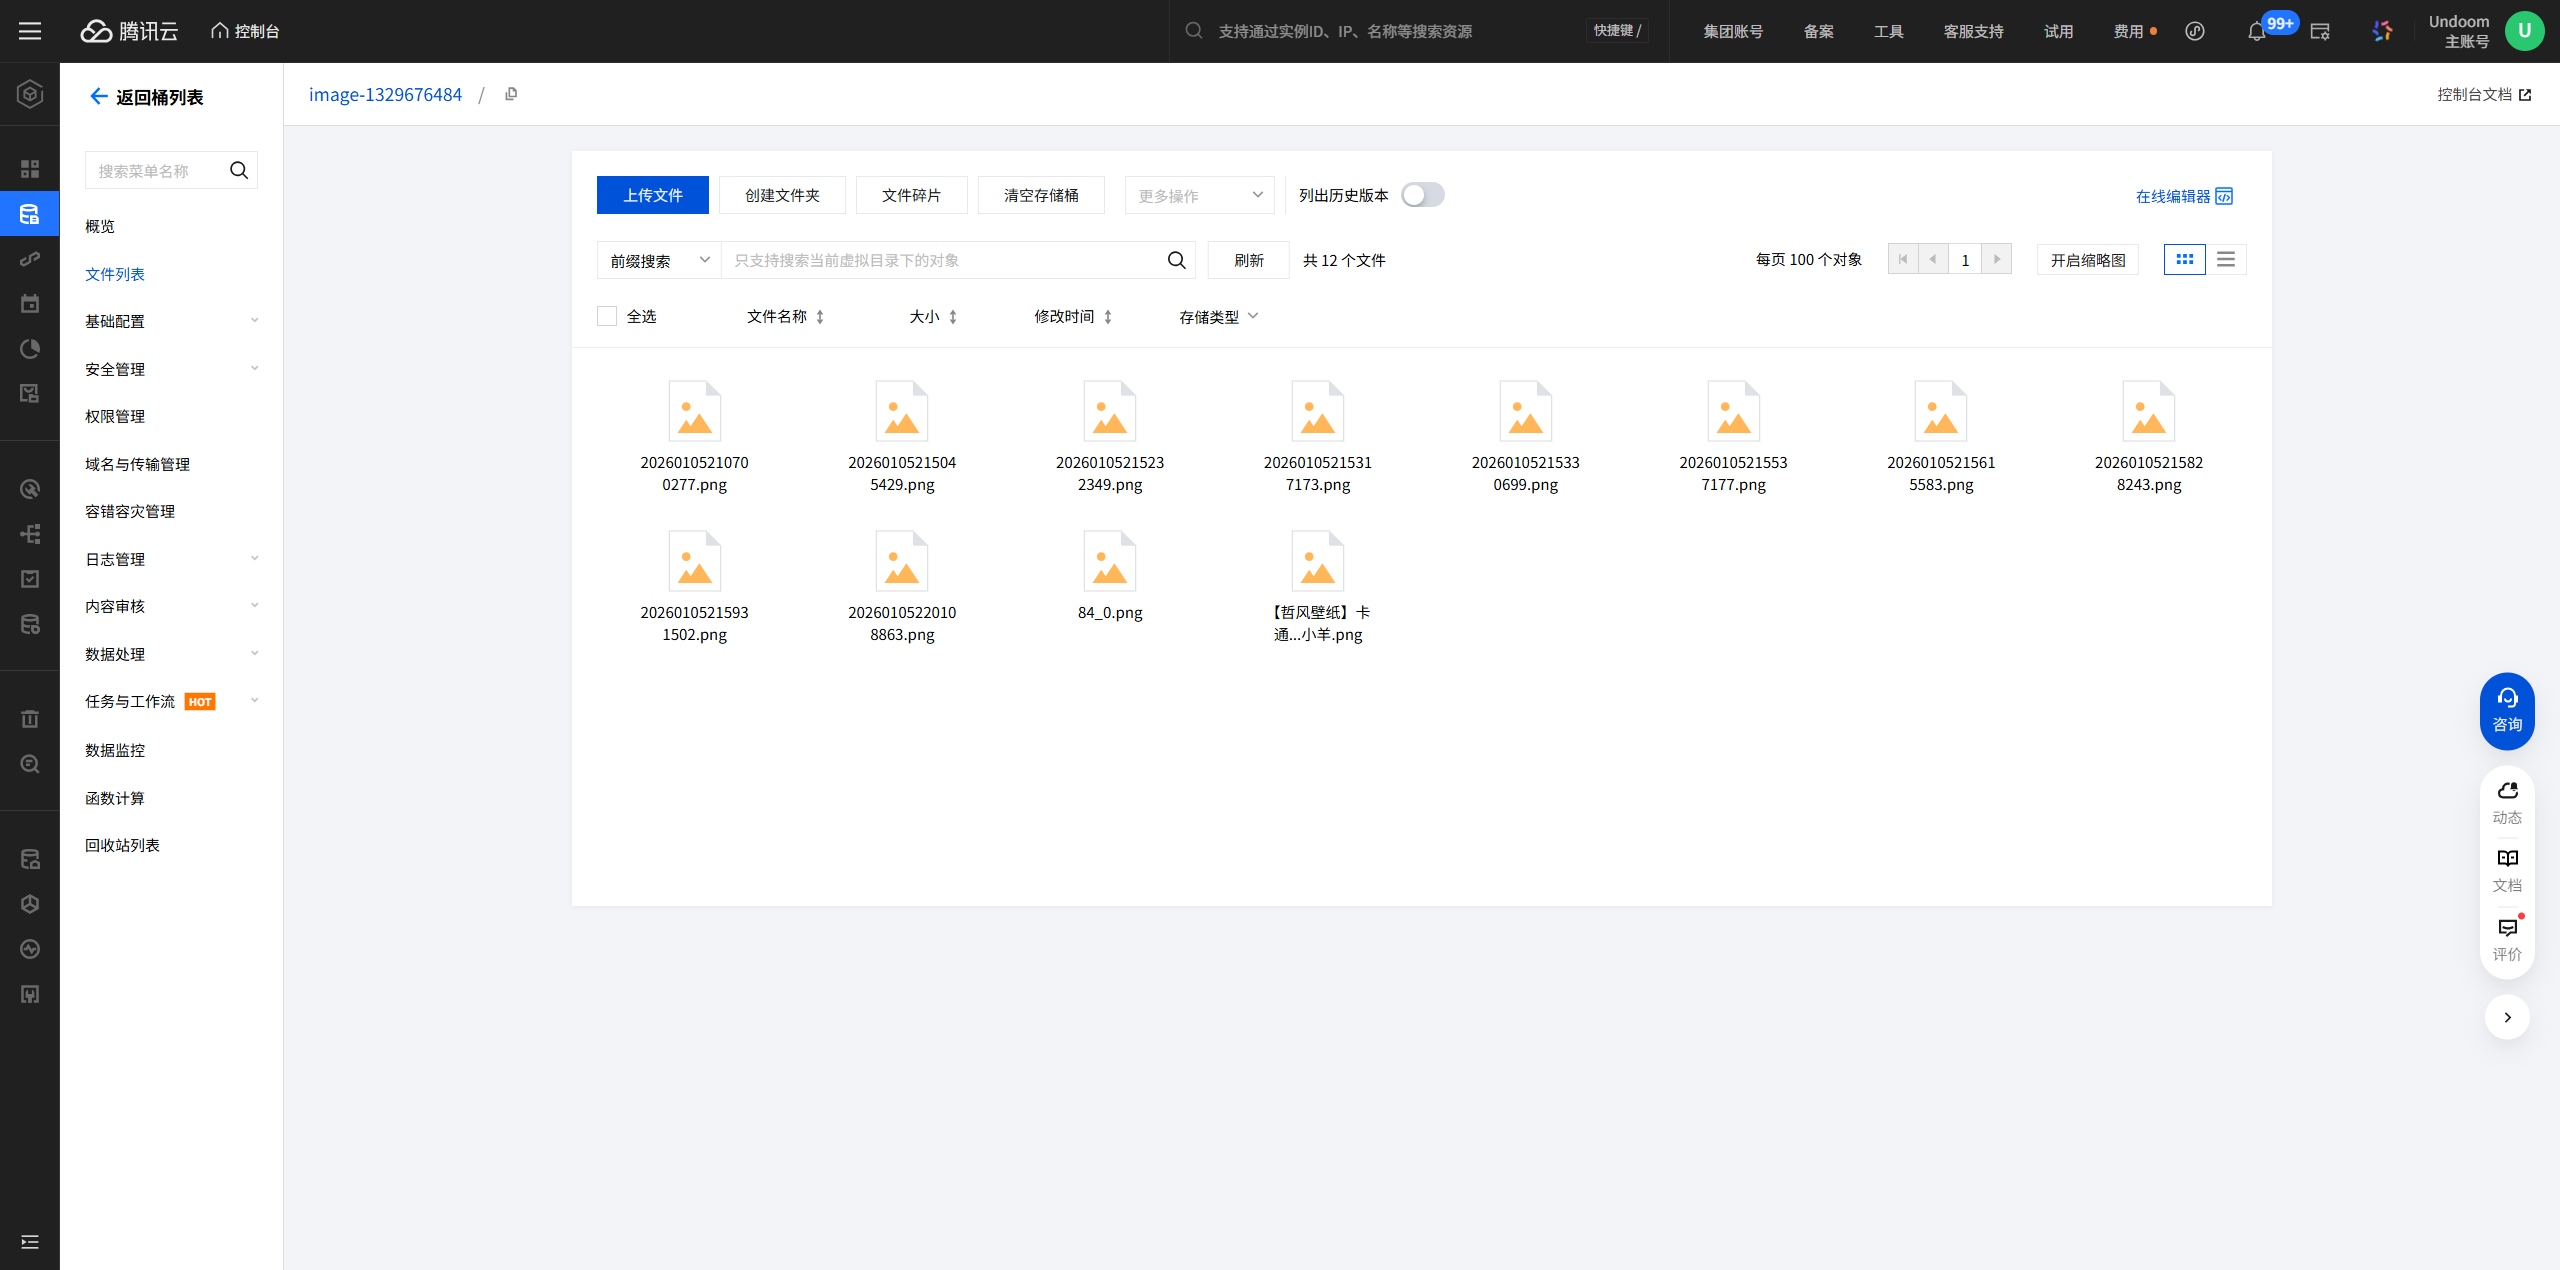This screenshot has height=1270, width=2560.
Task: Open the 更多操作 dropdown
Action: (x=1199, y=195)
